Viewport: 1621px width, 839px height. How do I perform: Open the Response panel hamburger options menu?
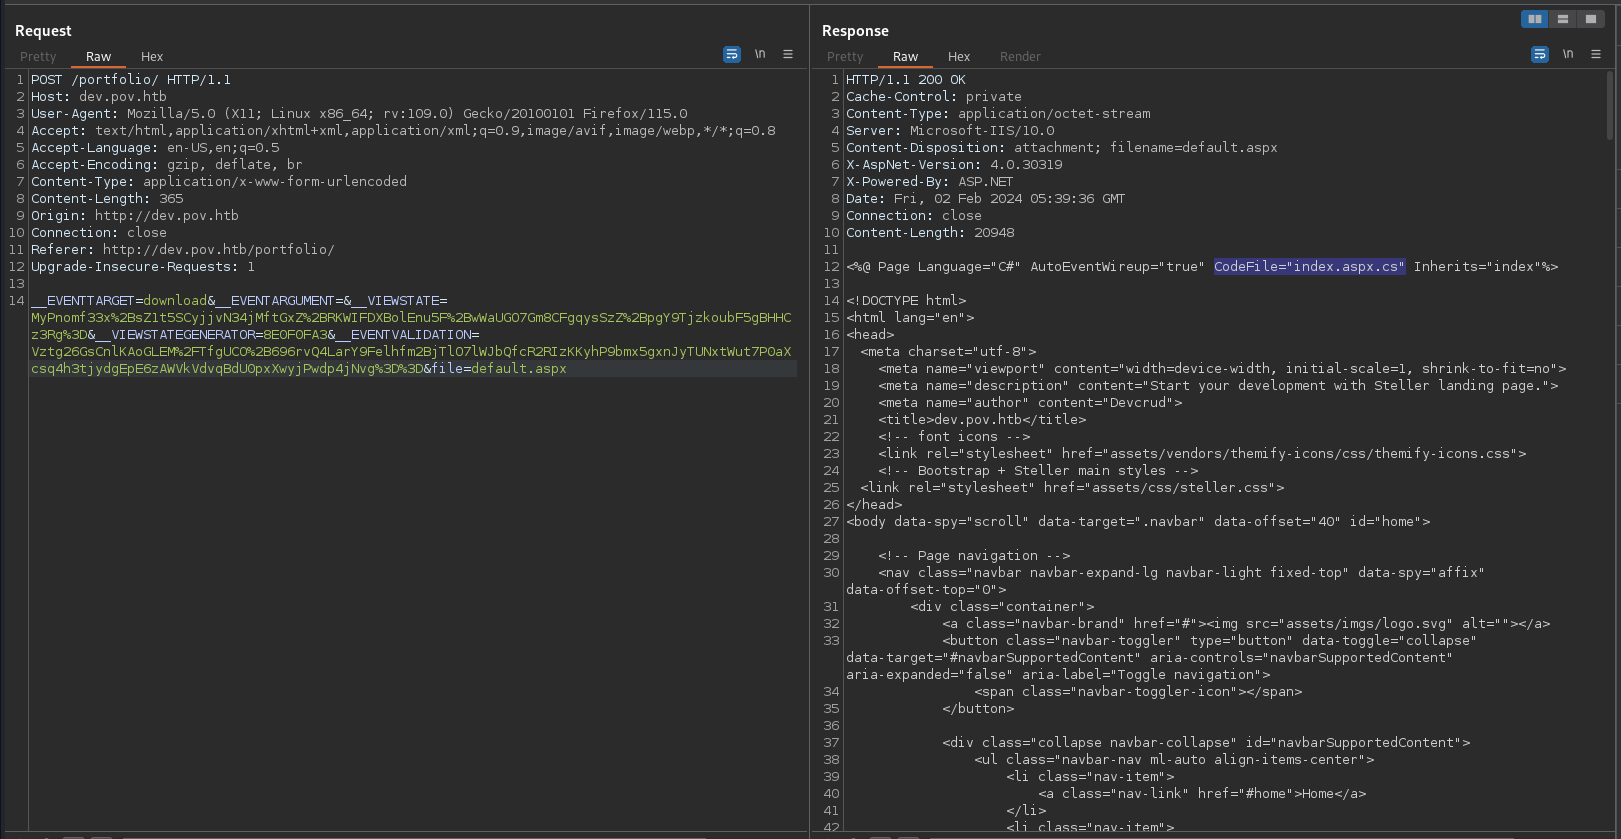[1596, 54]
